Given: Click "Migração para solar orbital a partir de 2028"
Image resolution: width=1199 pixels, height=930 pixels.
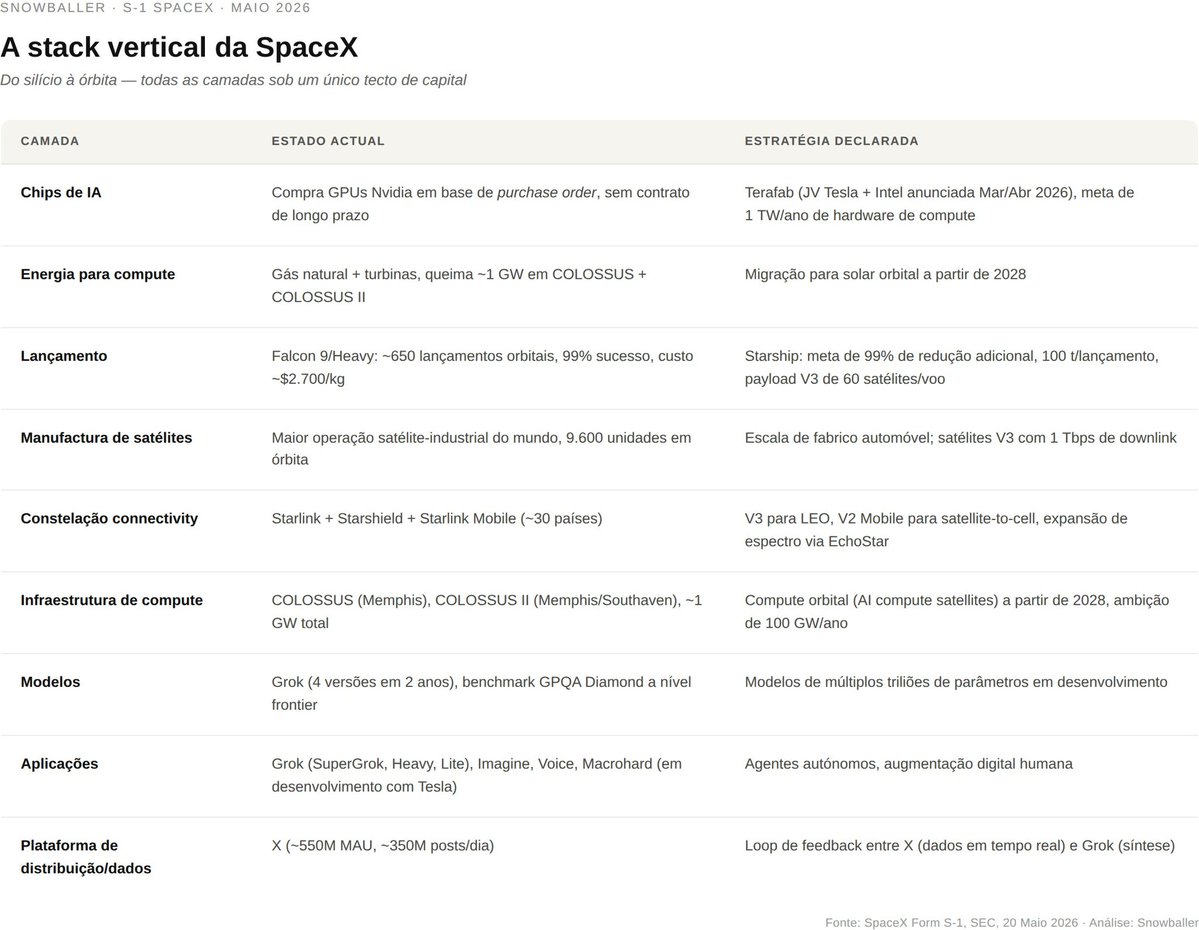Looking at the screenshot, I should tap(885, 275).
